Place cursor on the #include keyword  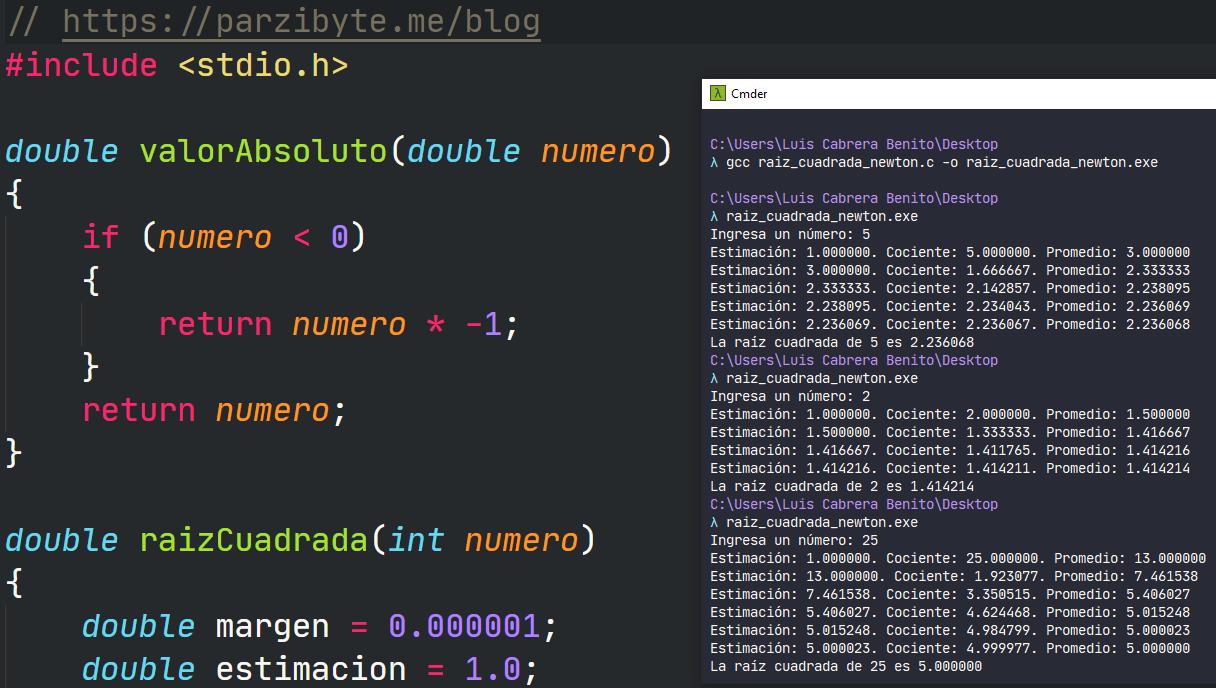(x=81, y=66)
